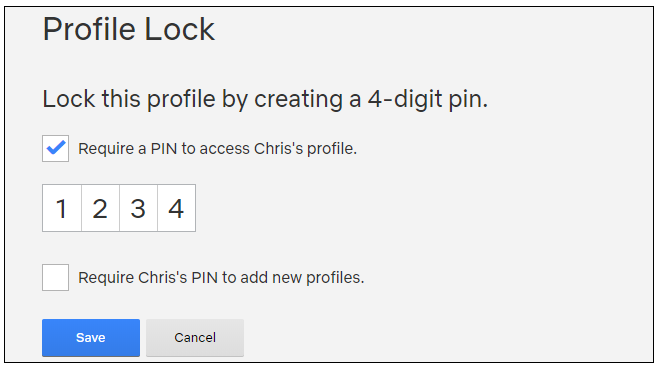
Task: Hit the blue Save button
Action: pos(91,338)
